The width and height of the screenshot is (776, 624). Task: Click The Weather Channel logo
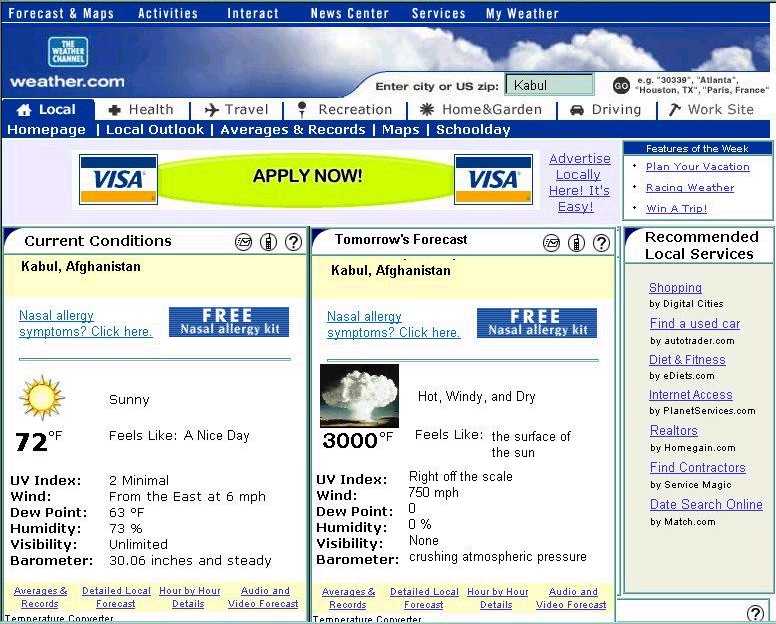point(68,52)
